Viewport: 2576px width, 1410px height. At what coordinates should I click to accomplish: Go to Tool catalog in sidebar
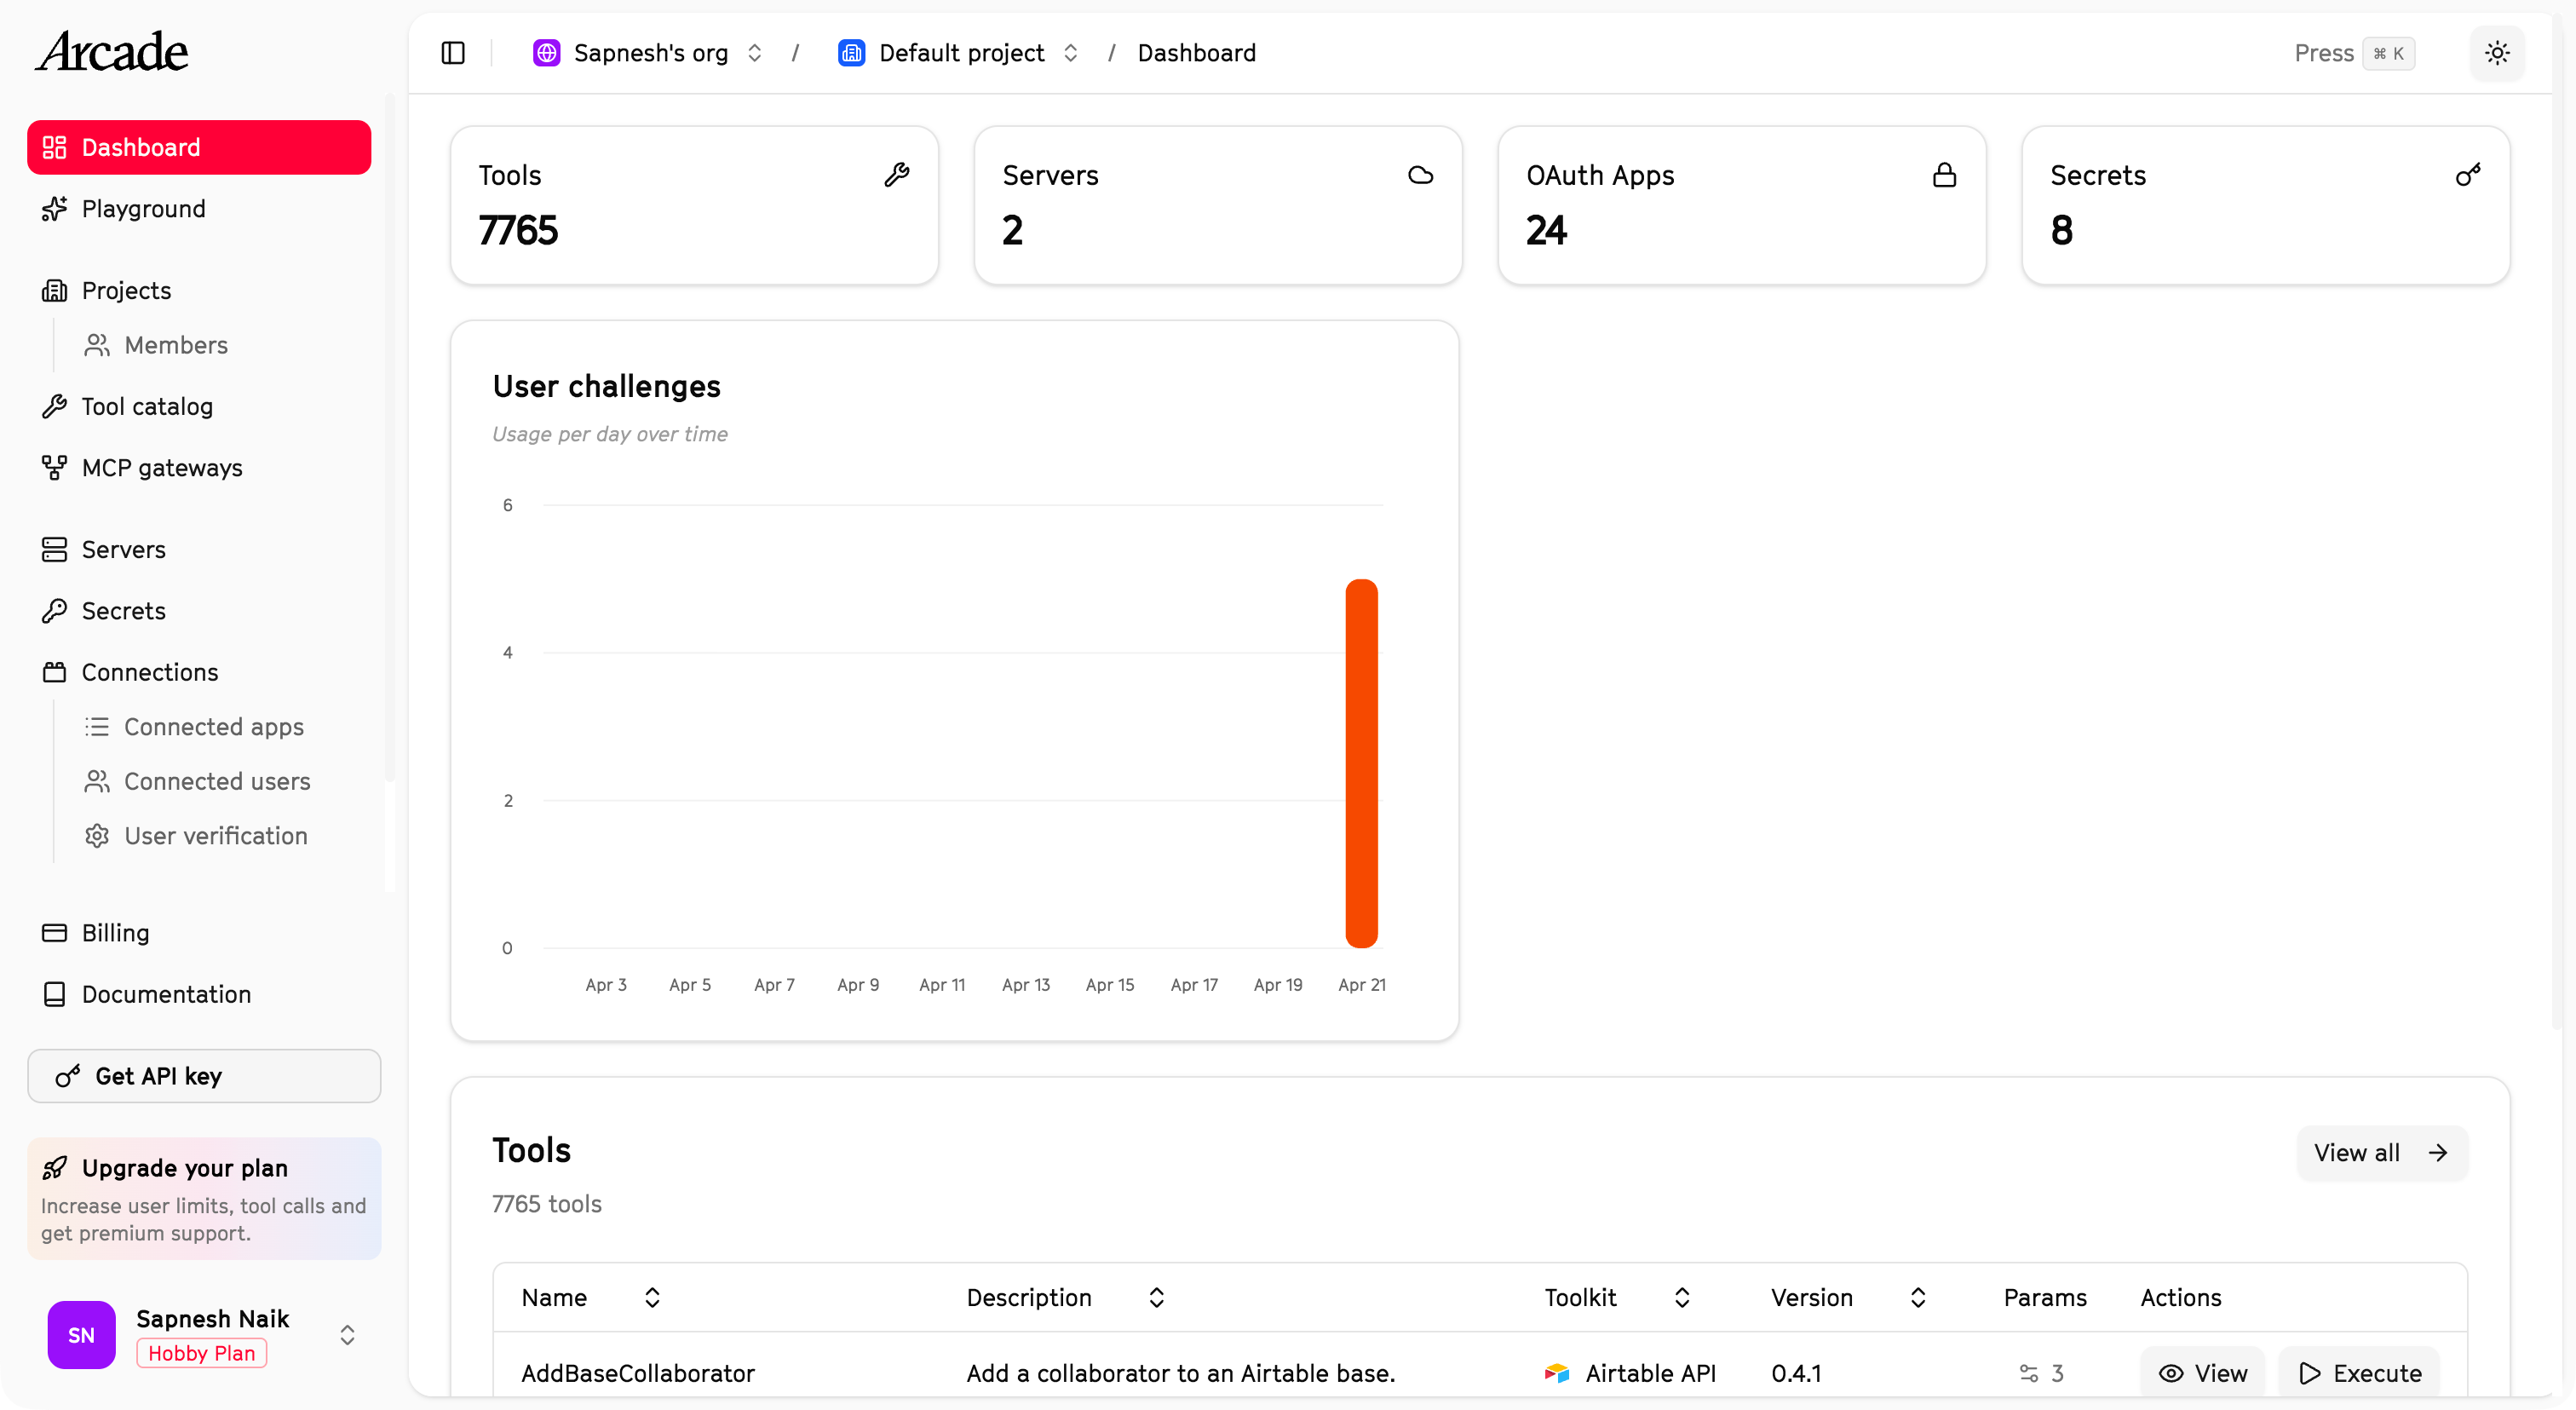coord(147,407)
